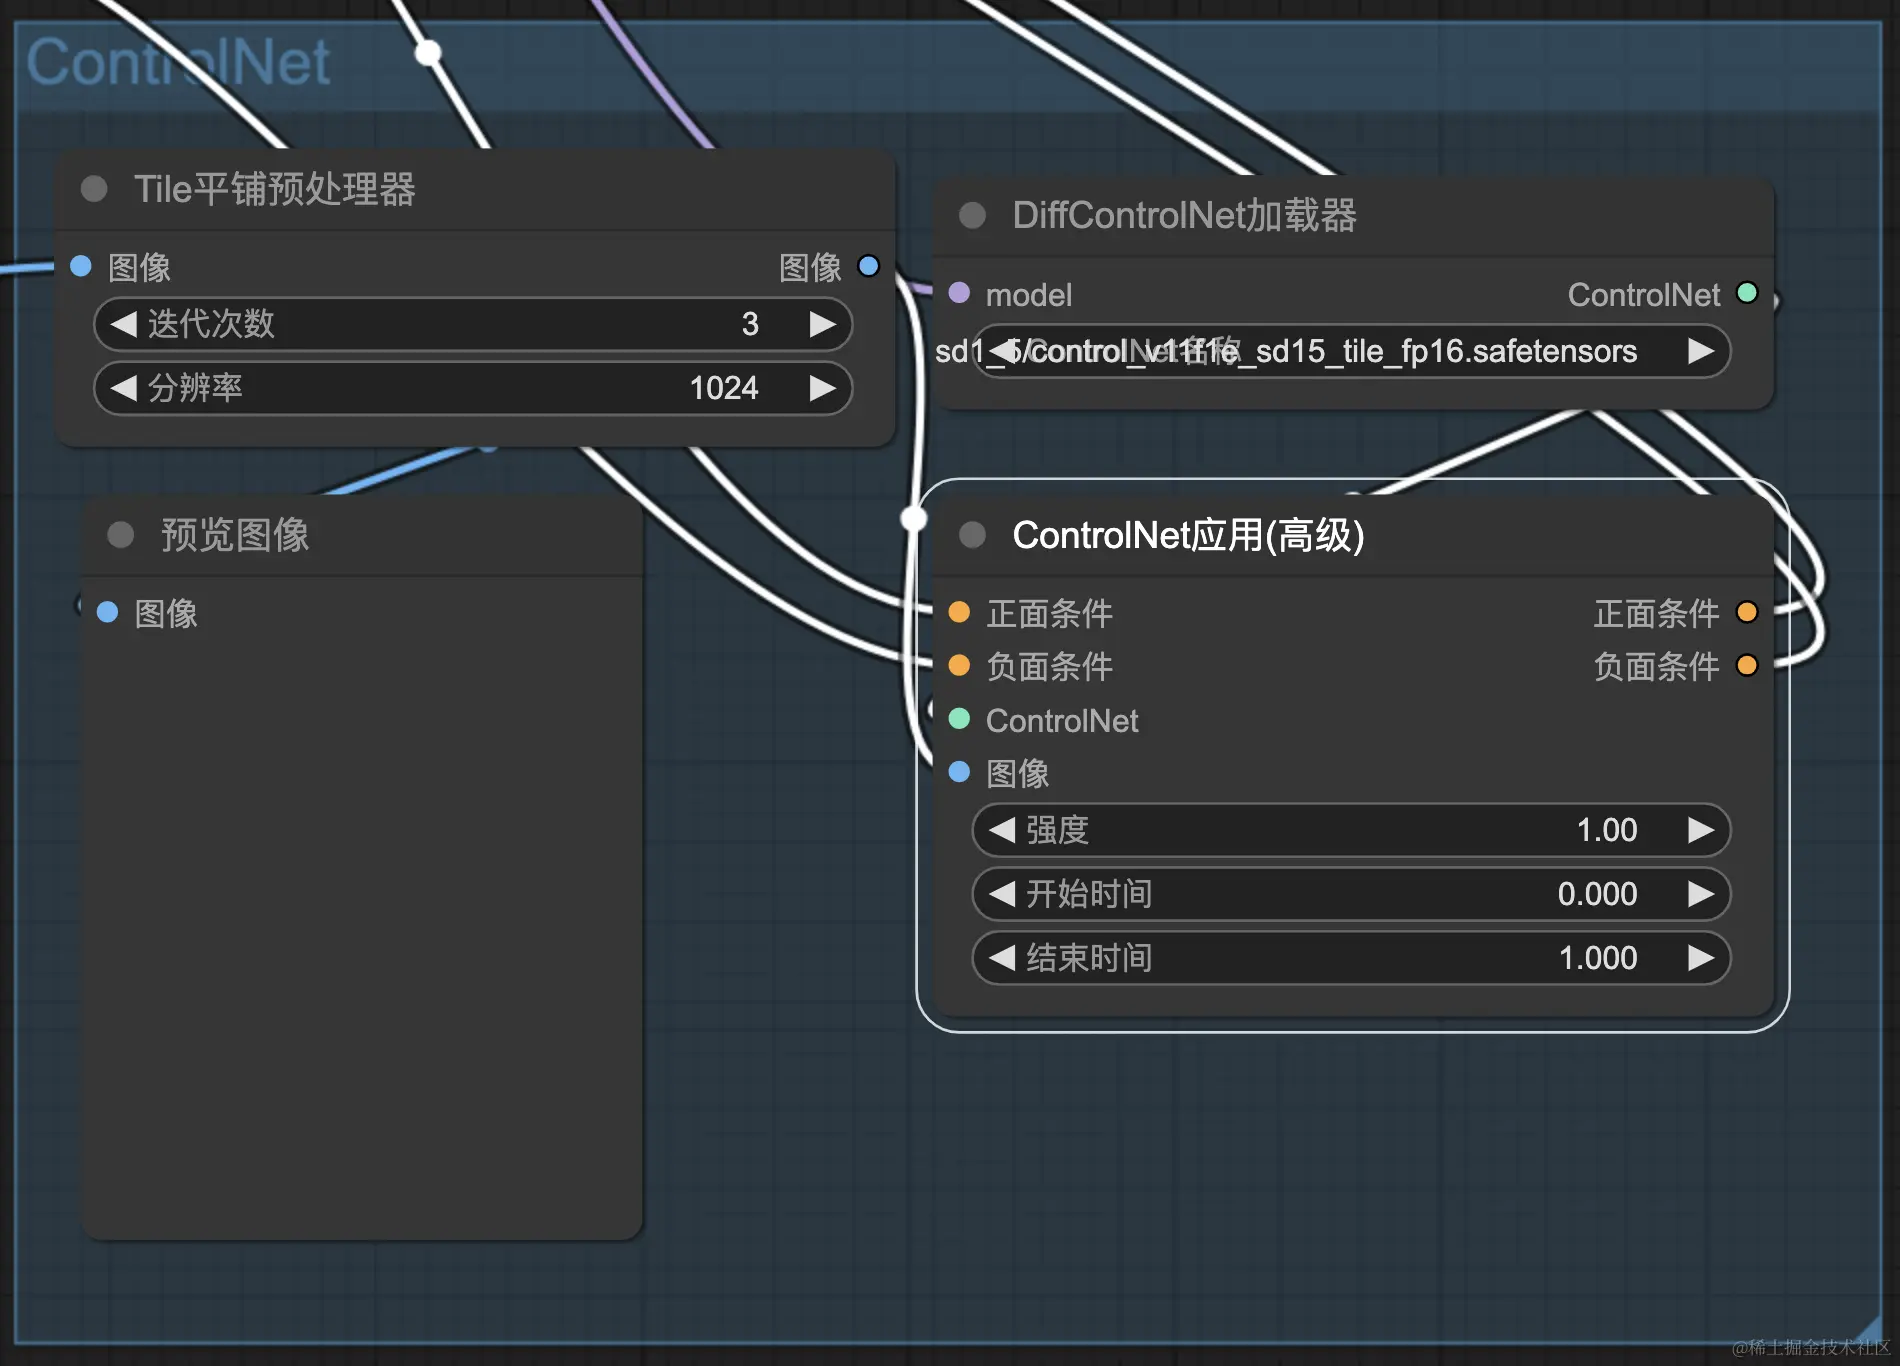Collapse the DiffControlNet加载器 node via its dot

tap(972, 215)
